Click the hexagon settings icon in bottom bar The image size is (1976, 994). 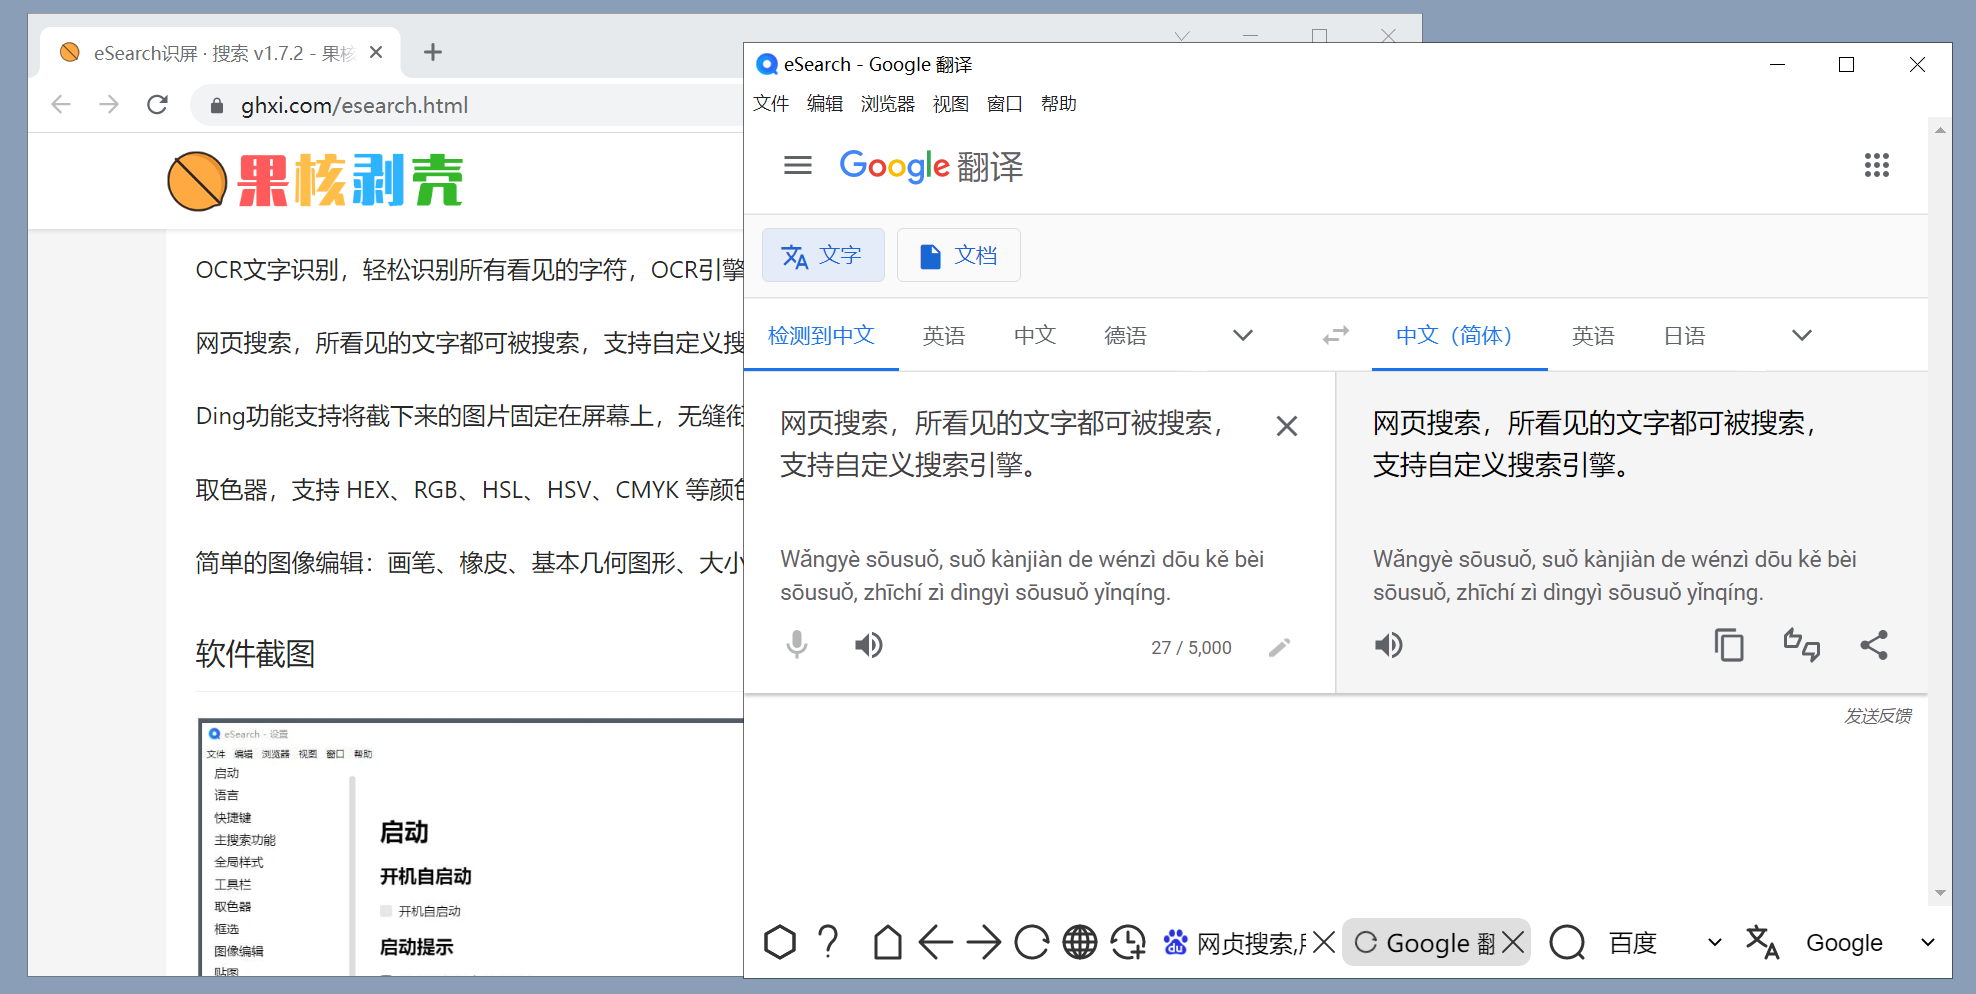point(779,942)
